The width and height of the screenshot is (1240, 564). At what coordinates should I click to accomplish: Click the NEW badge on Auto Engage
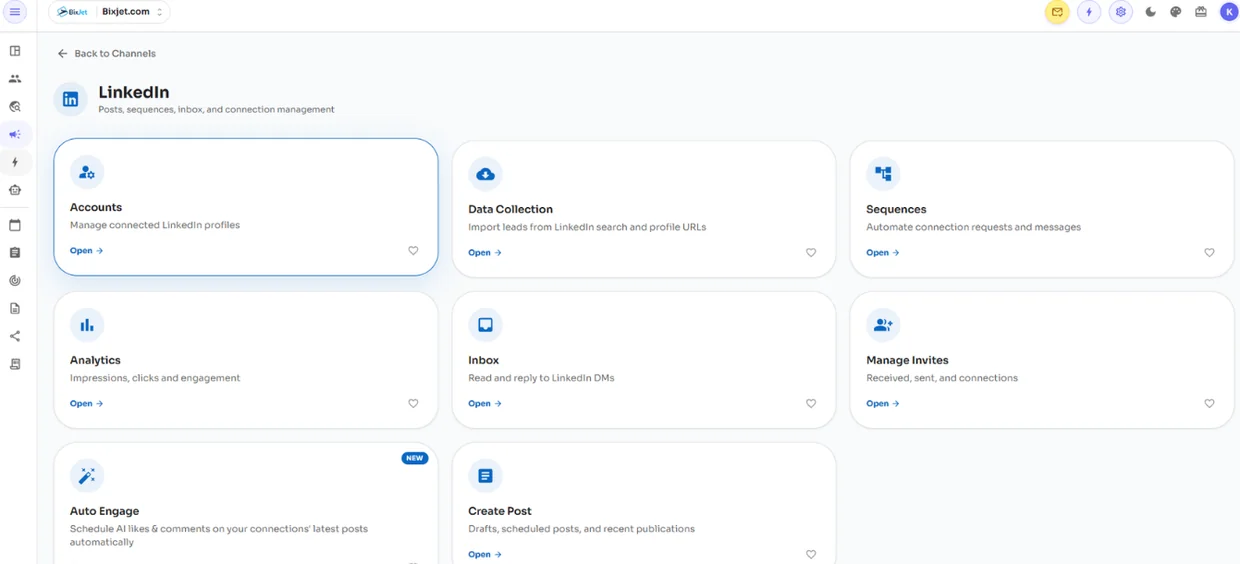pyautogui.click(x=415, y=458)
